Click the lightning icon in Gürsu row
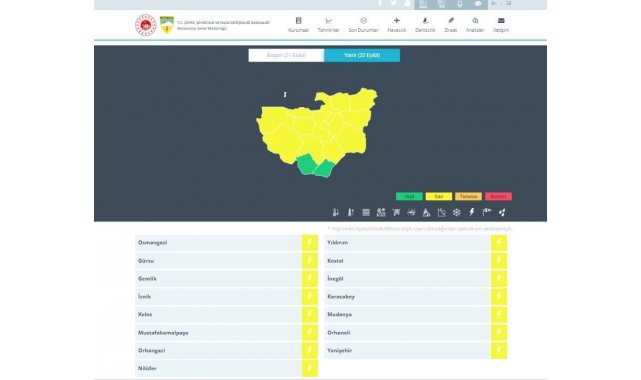Screen dimensions: 641x380 [309, 260]
